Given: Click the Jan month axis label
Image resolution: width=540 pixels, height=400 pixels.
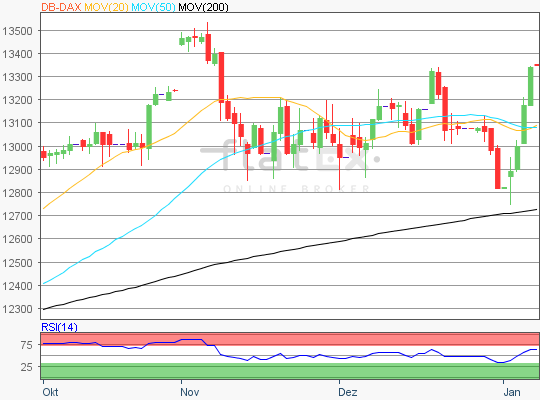Looking at the screenshot, I should click(512, 392).
